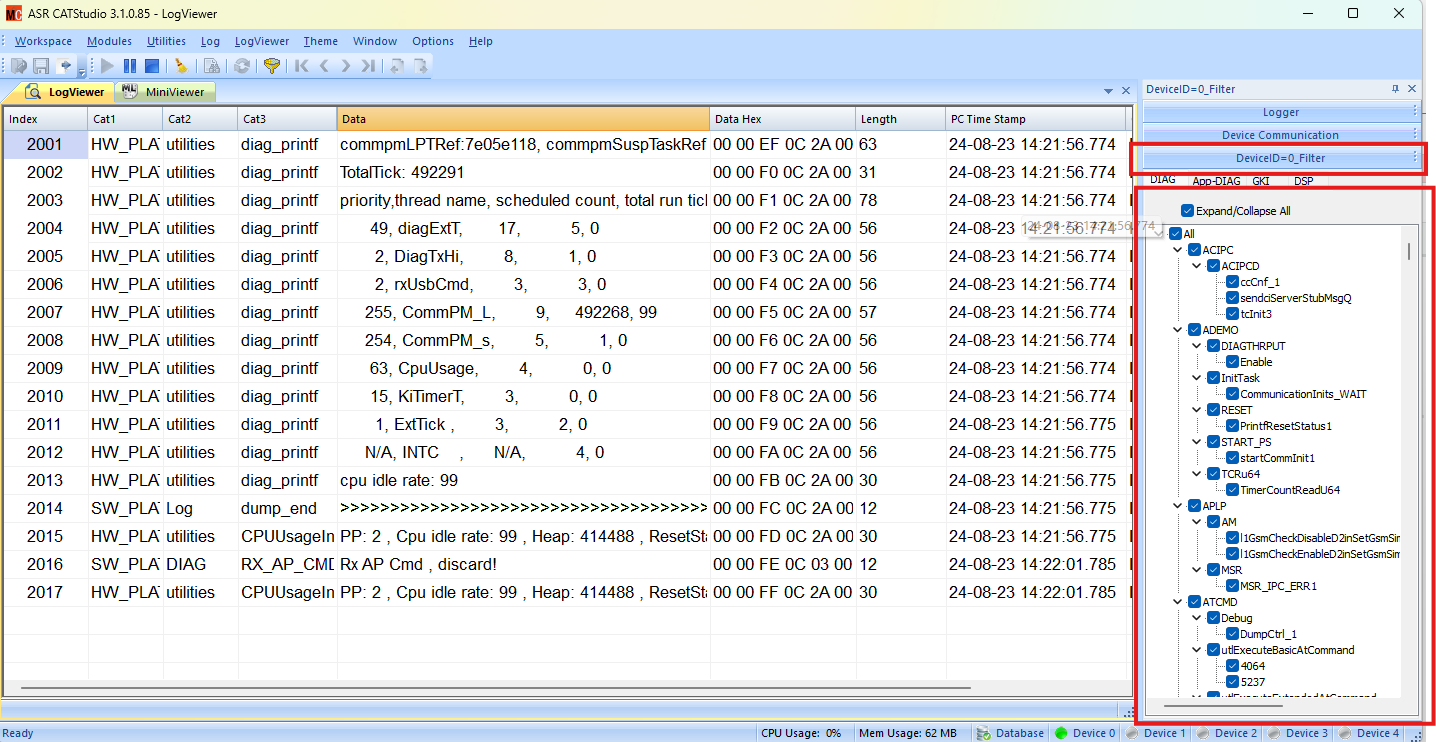1436x742 pixels.
Task: Click the Database status bar icon
Action: pos(984,733)
